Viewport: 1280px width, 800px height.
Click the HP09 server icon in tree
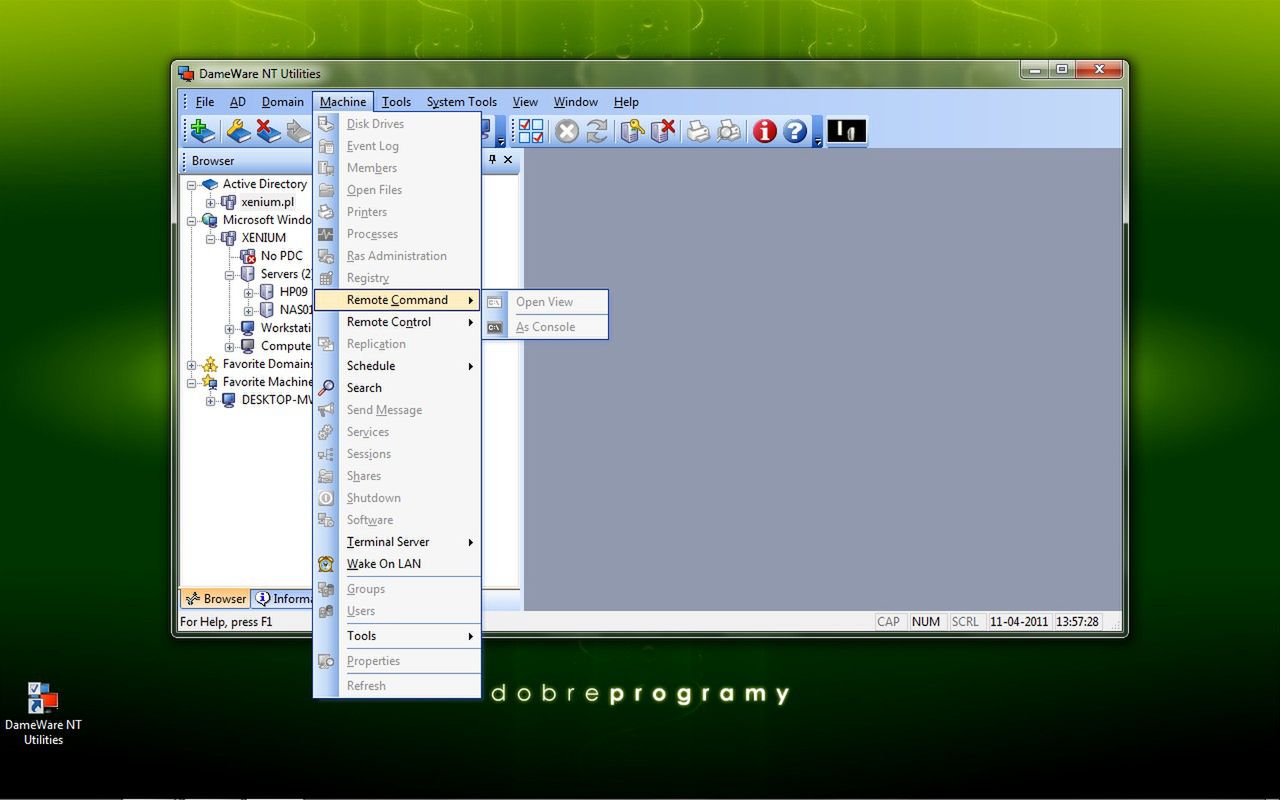point(267,292)
